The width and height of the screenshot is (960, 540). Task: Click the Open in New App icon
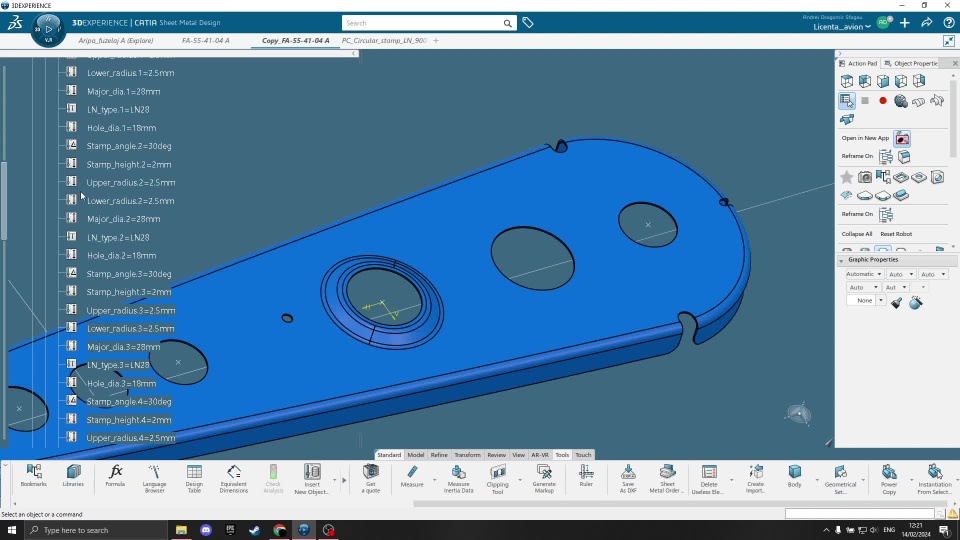click(902, 138)
